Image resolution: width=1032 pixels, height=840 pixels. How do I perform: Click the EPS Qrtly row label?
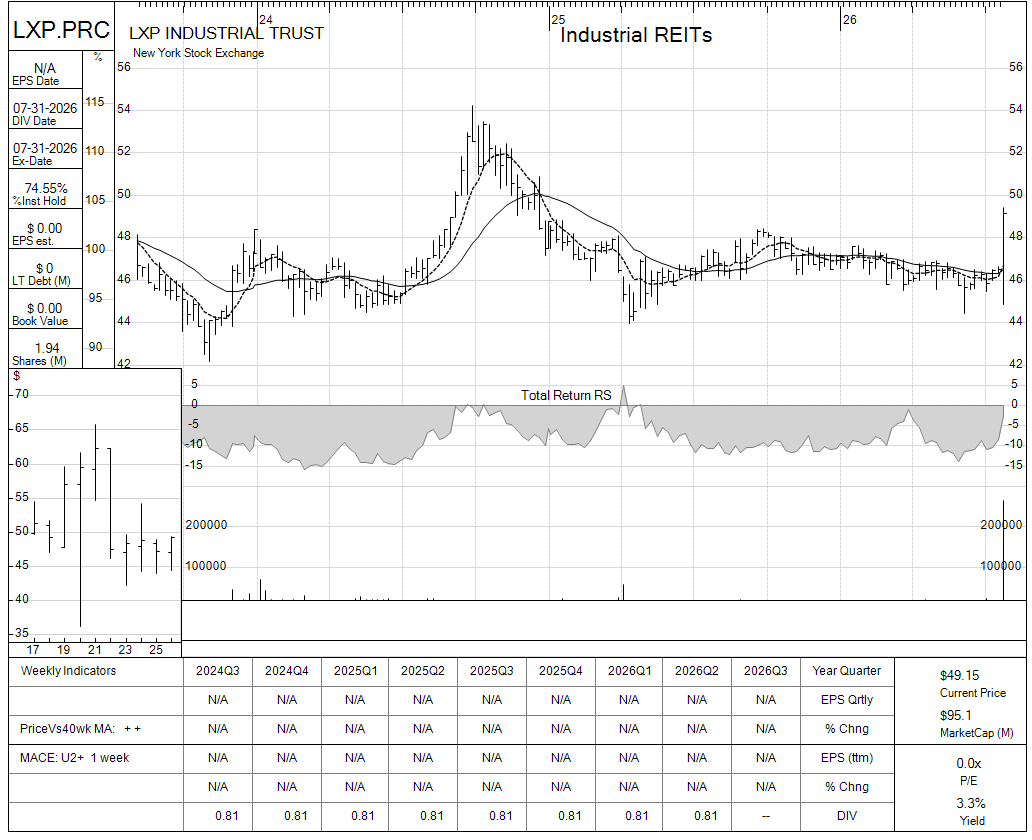point(846,700)
